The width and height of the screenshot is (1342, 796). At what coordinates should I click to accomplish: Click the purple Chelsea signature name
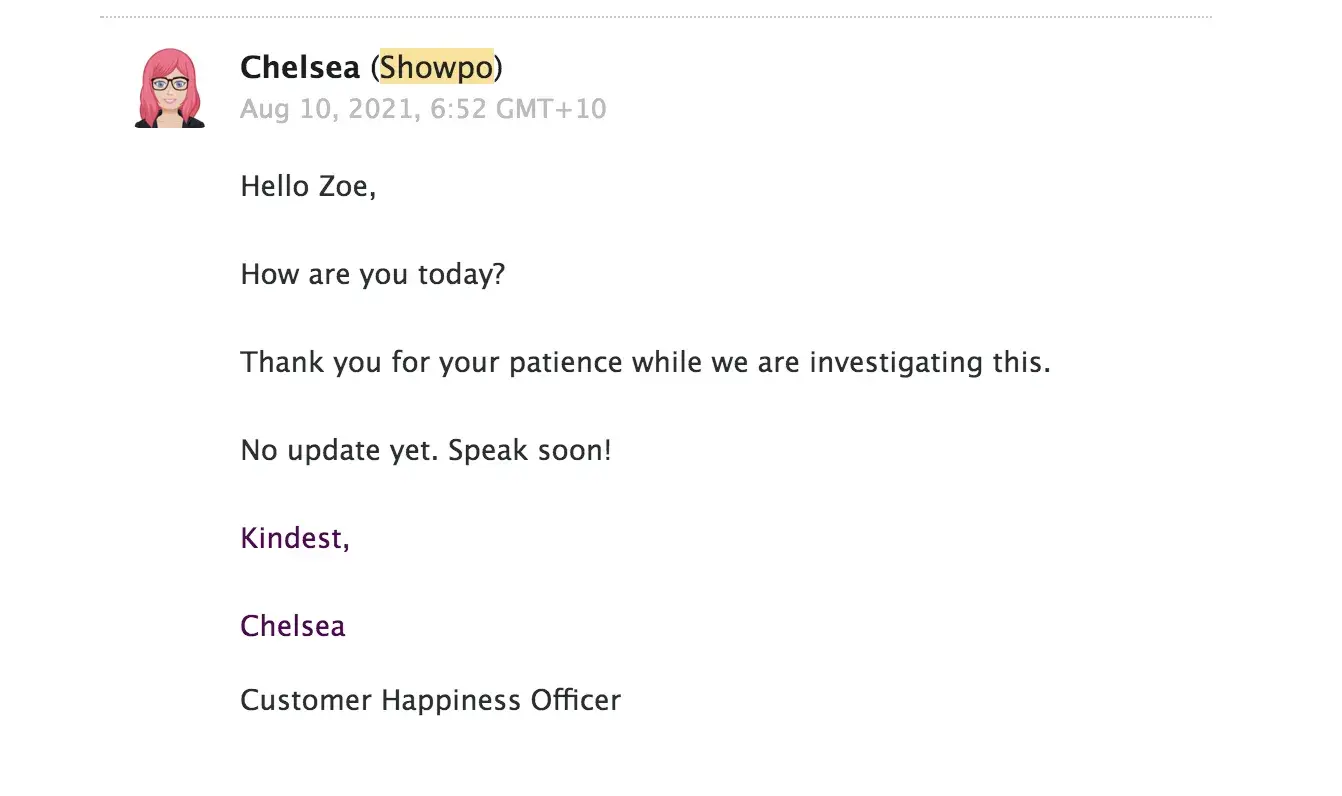click(x=293, y=626)
